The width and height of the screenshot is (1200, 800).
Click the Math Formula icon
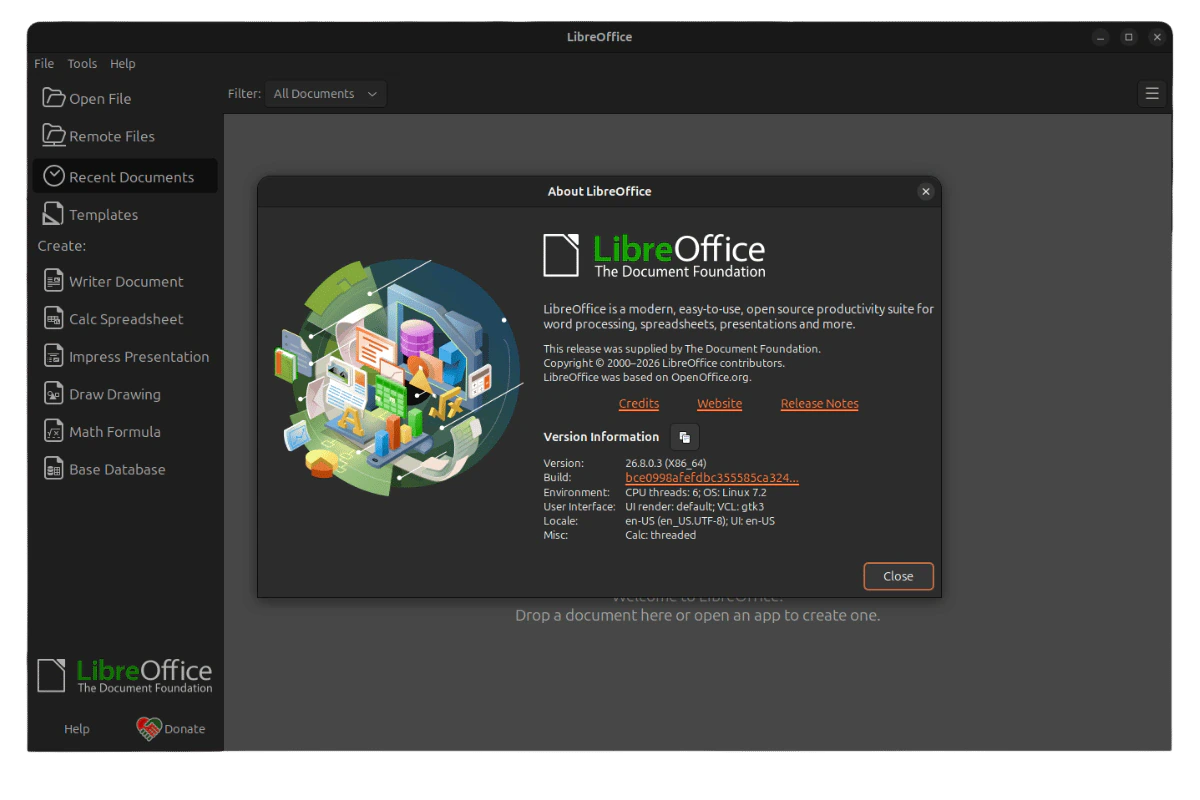pyautogui.click(x=54, y=431)
